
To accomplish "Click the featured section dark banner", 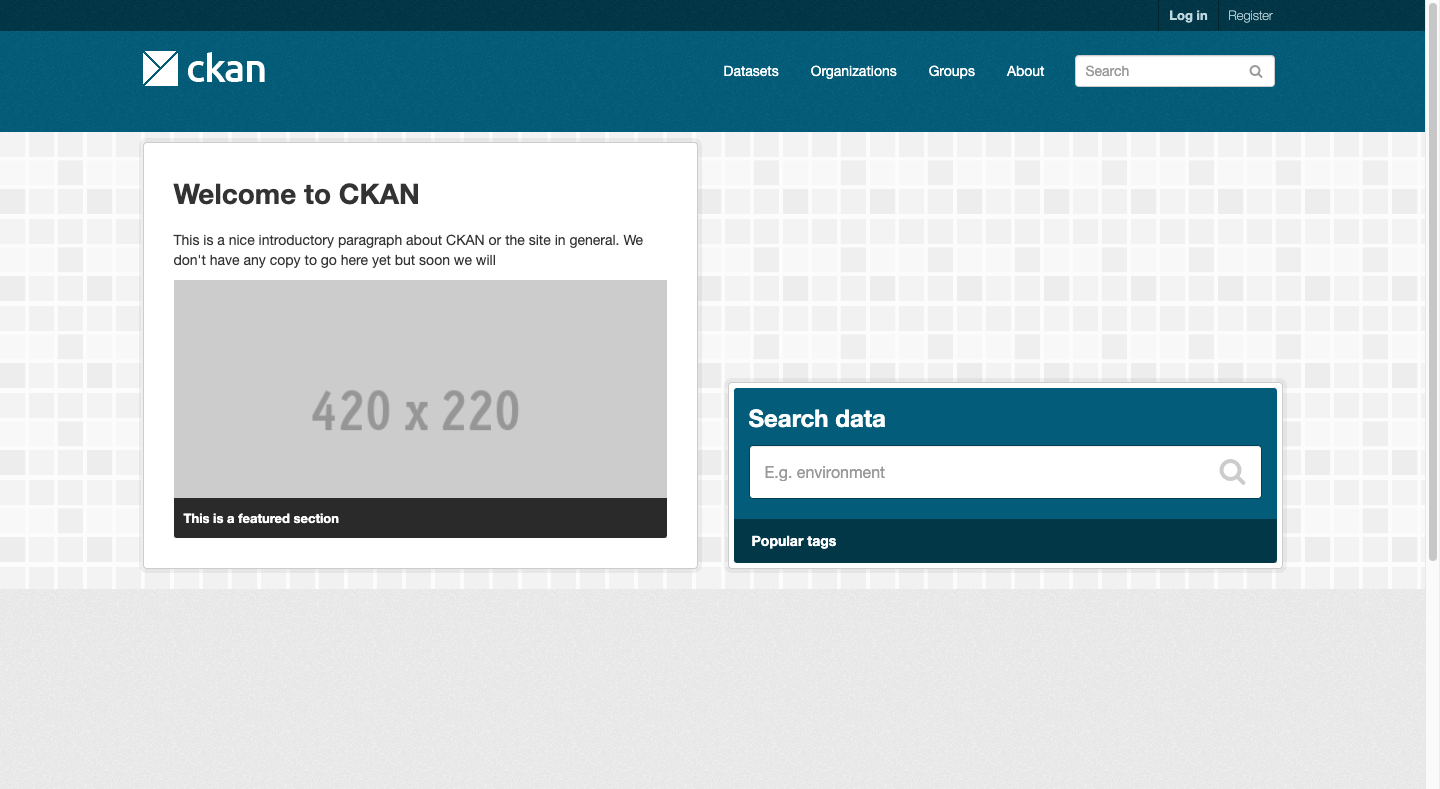I will 420,518.
